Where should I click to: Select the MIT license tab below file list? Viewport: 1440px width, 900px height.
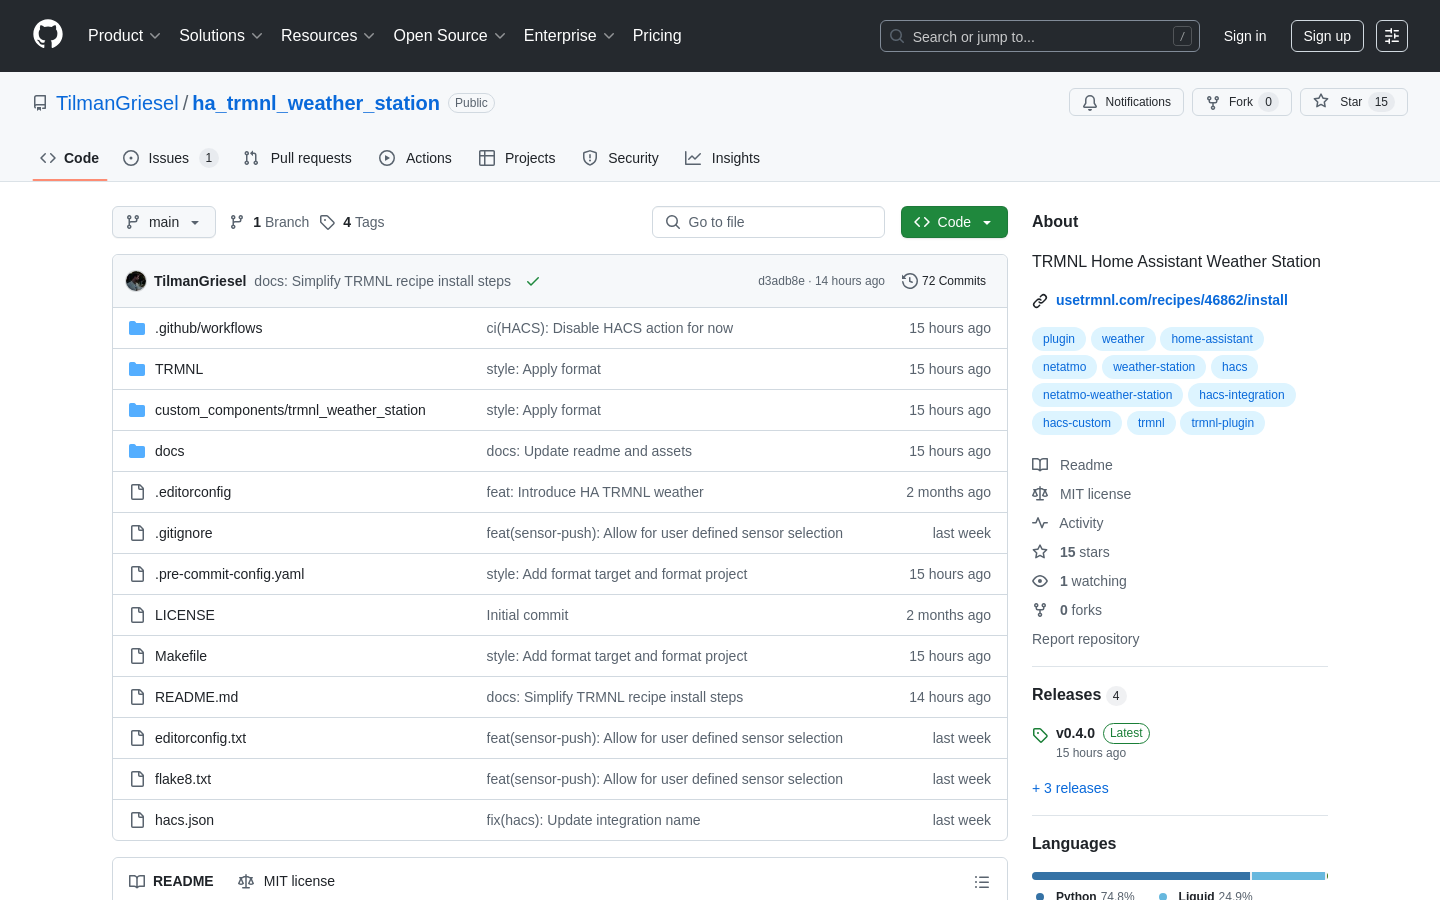coord(286,881)
